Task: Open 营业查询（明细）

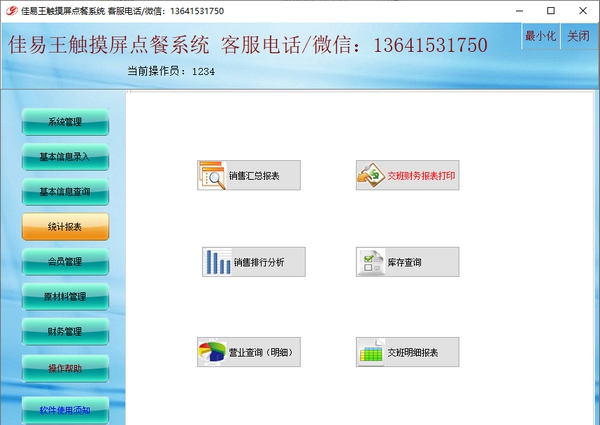Action: click(x=249, y=352)
